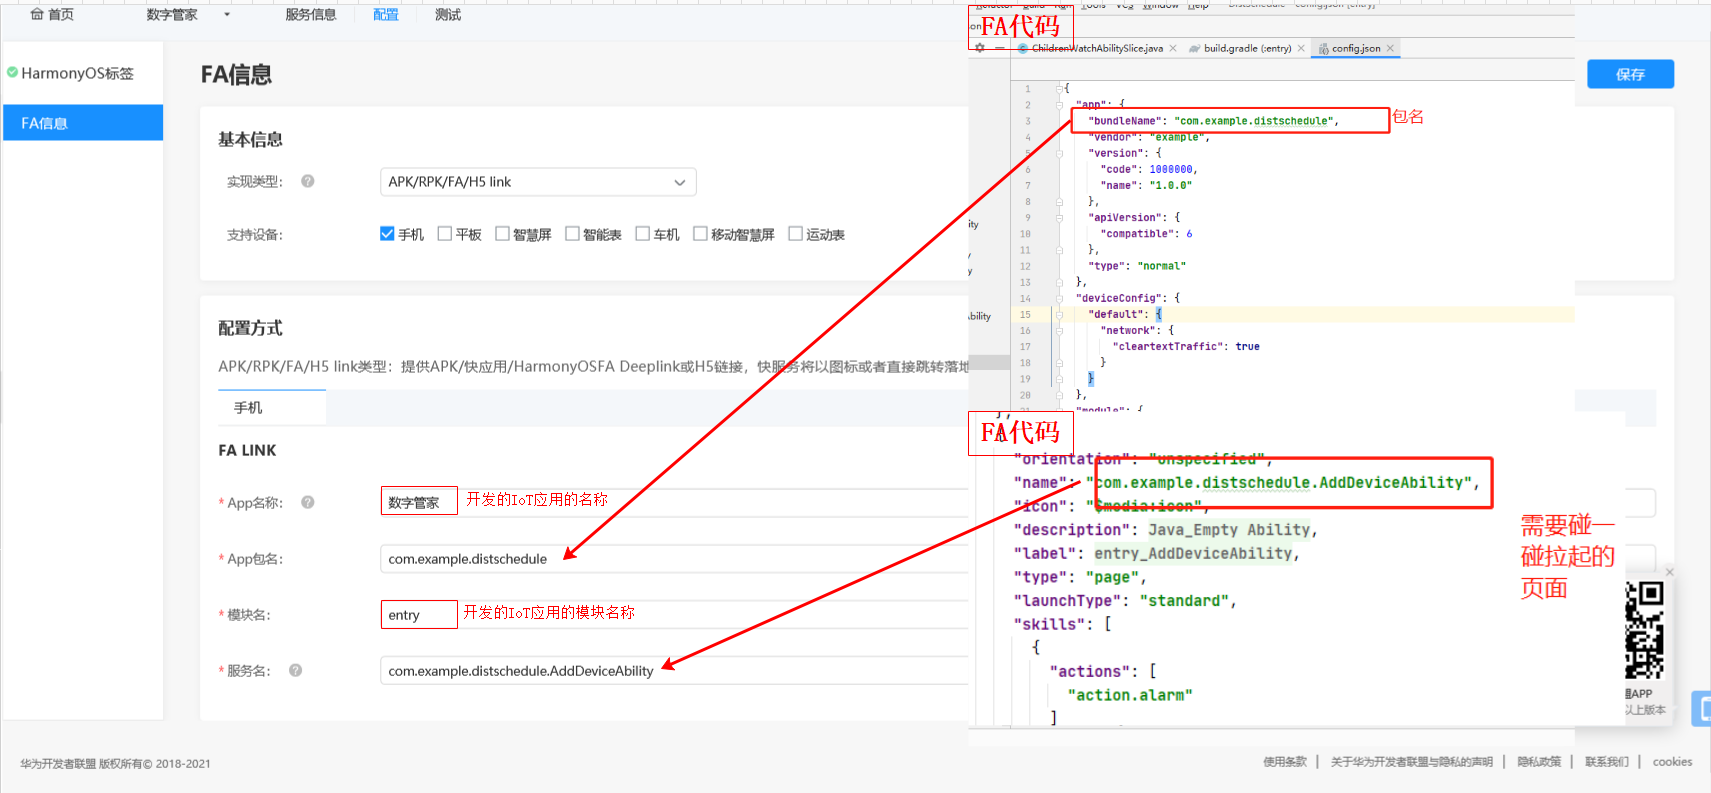Select the config.json editor tab

1356,48
